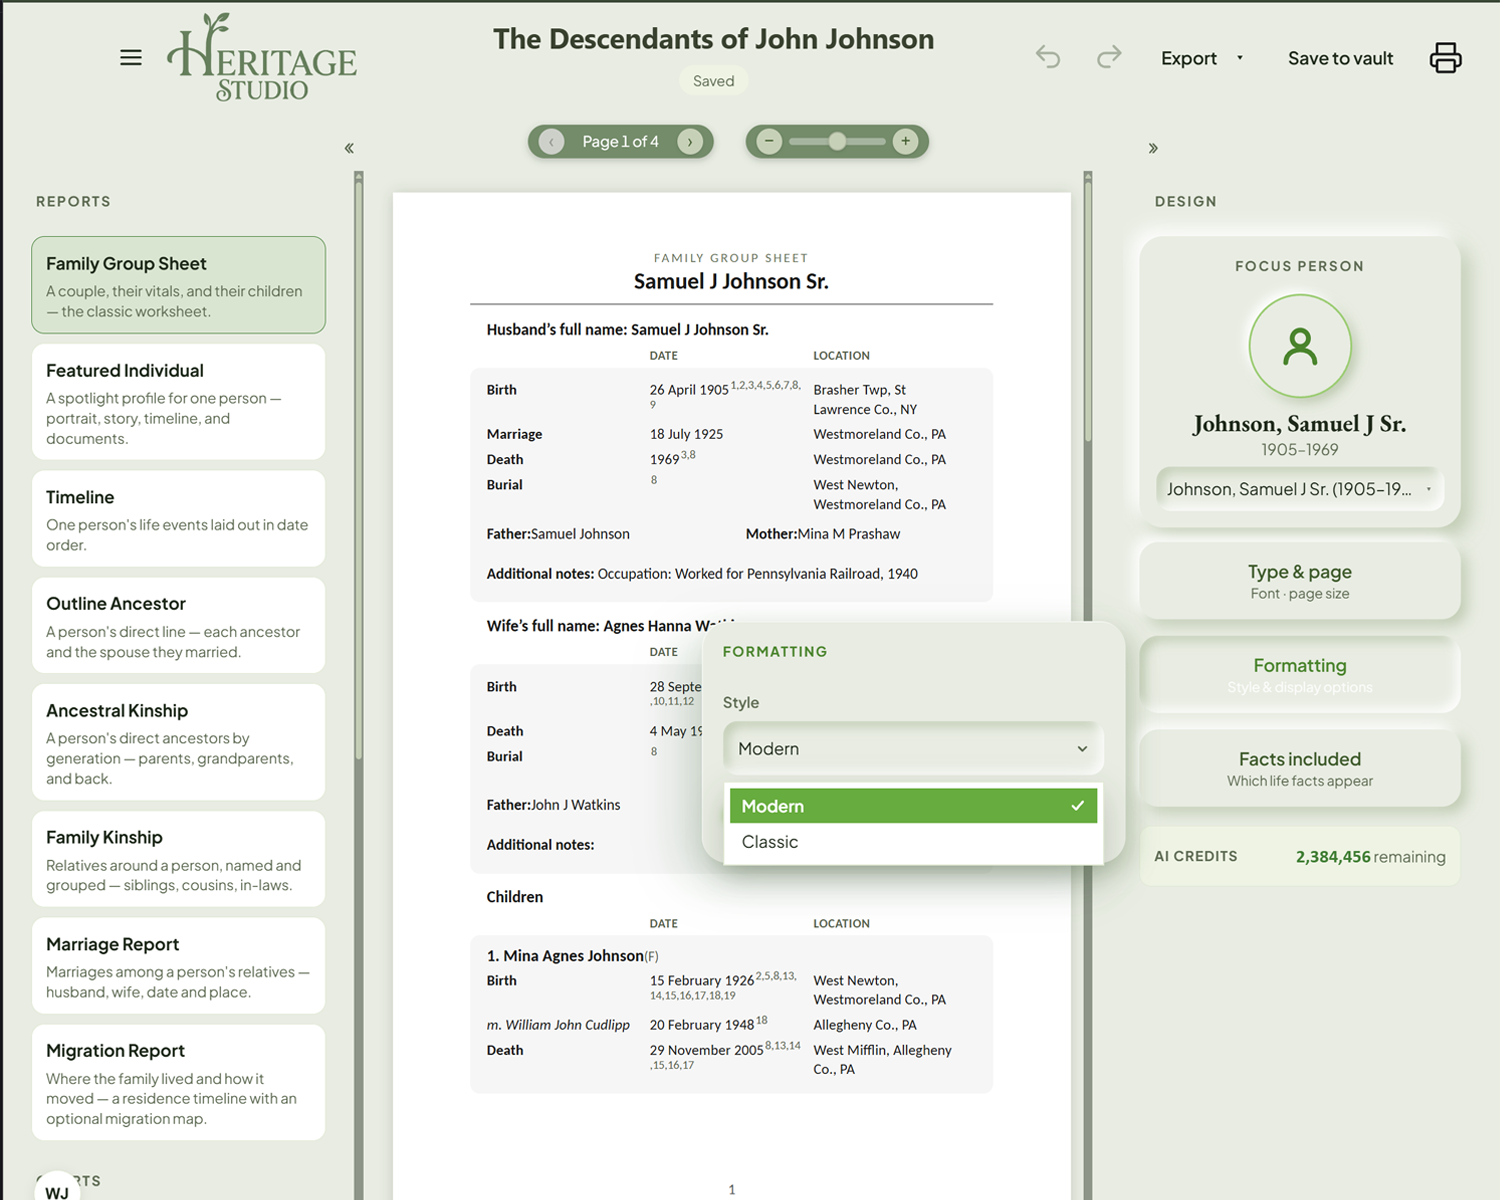Open the Export dropdown
Screen dimensions: 1500x1200
pos(1202,58)
